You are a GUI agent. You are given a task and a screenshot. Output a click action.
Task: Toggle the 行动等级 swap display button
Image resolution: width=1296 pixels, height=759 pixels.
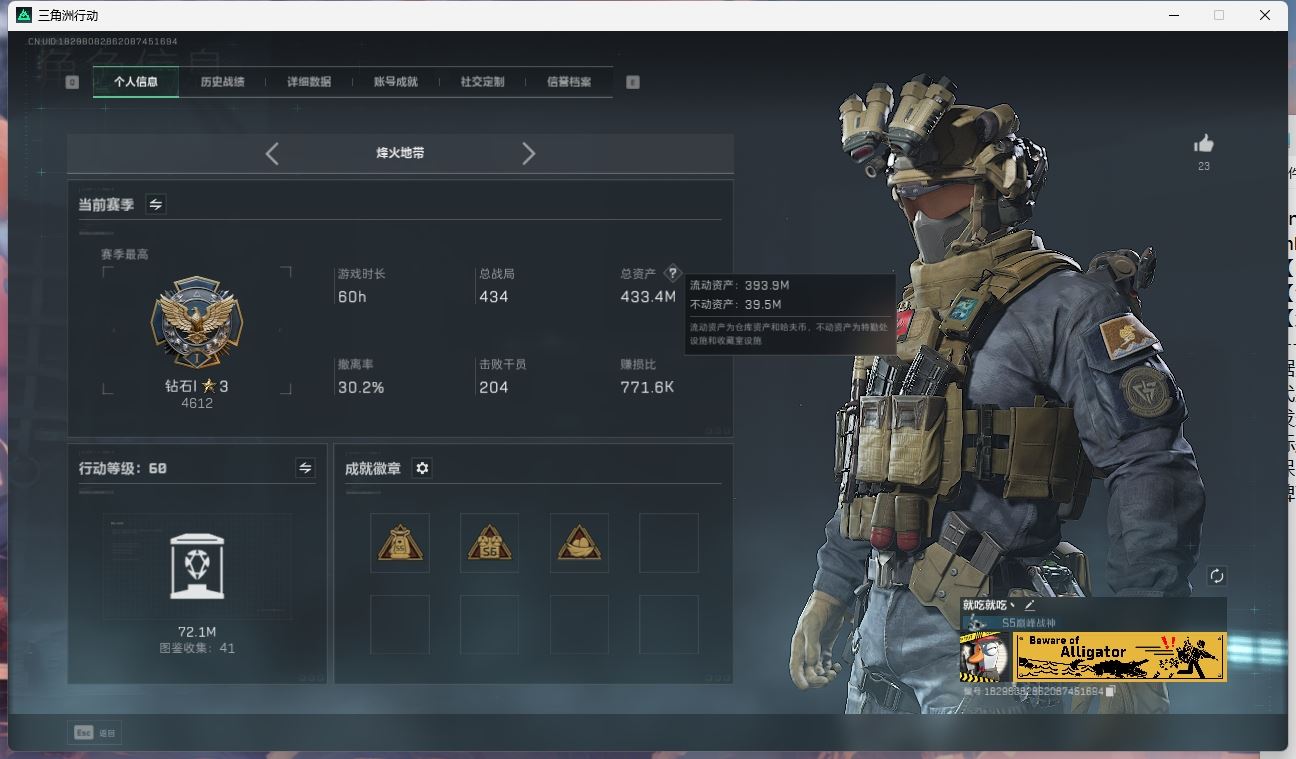(x=305, y=468)
